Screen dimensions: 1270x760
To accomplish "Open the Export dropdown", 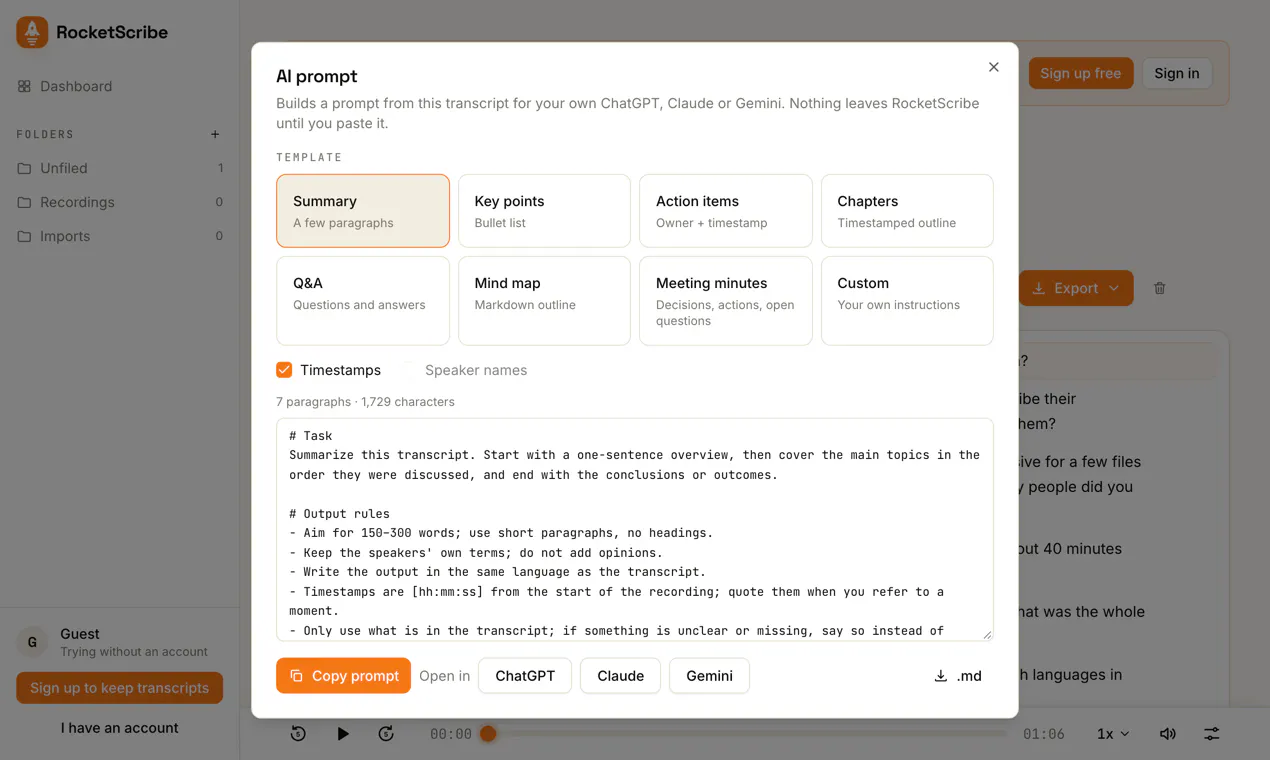I will pos(1076,288).
